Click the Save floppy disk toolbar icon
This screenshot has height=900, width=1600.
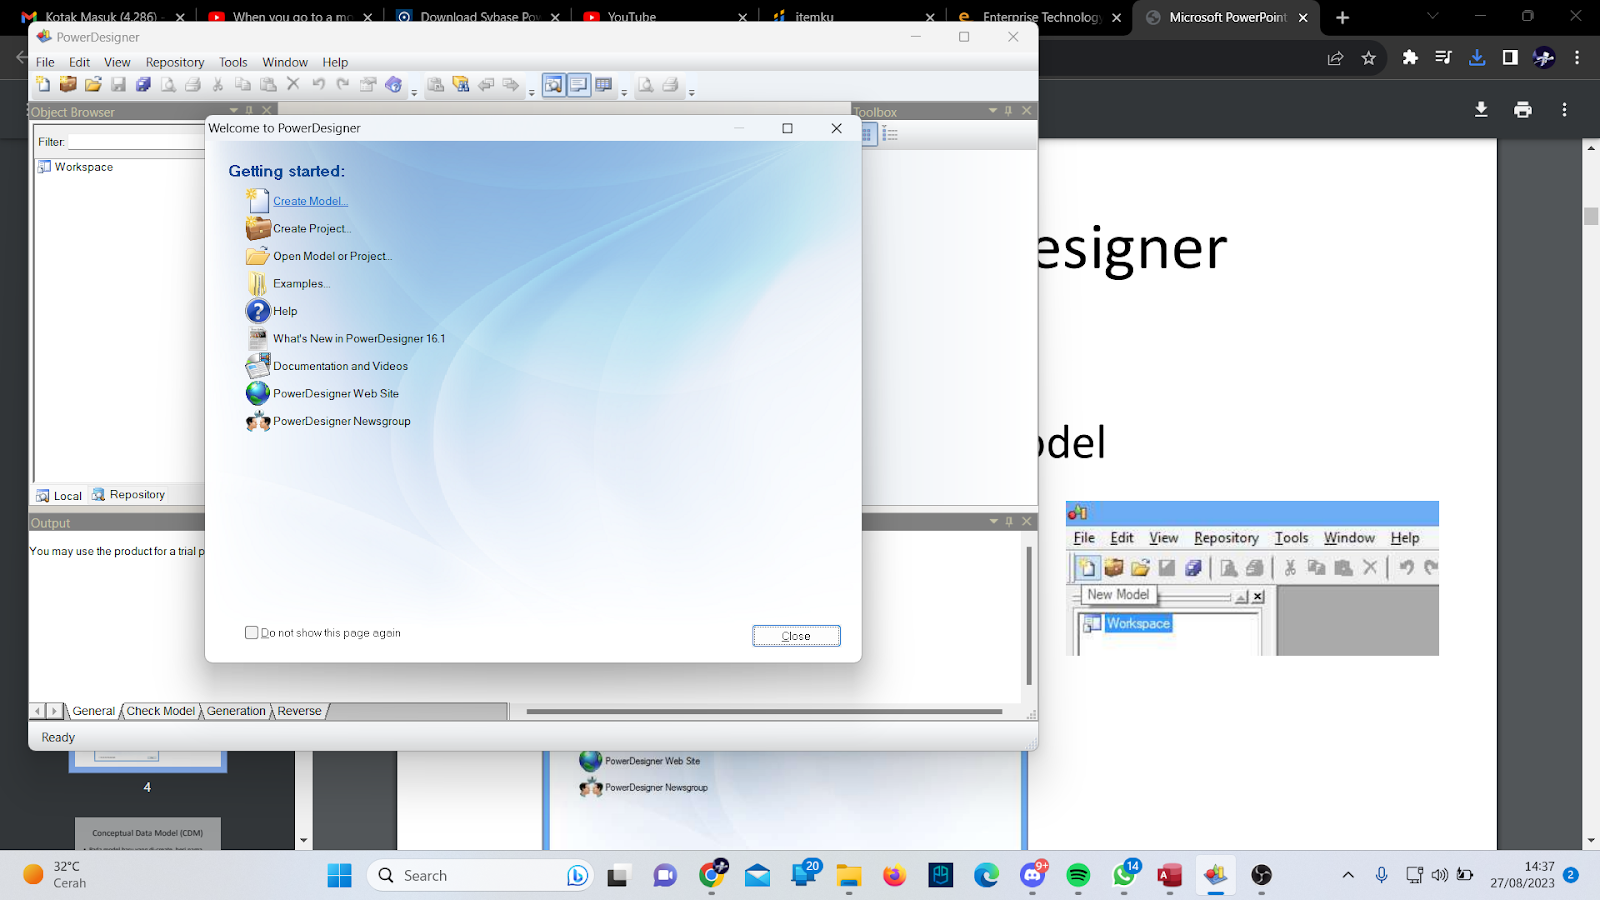click(118, 85)
